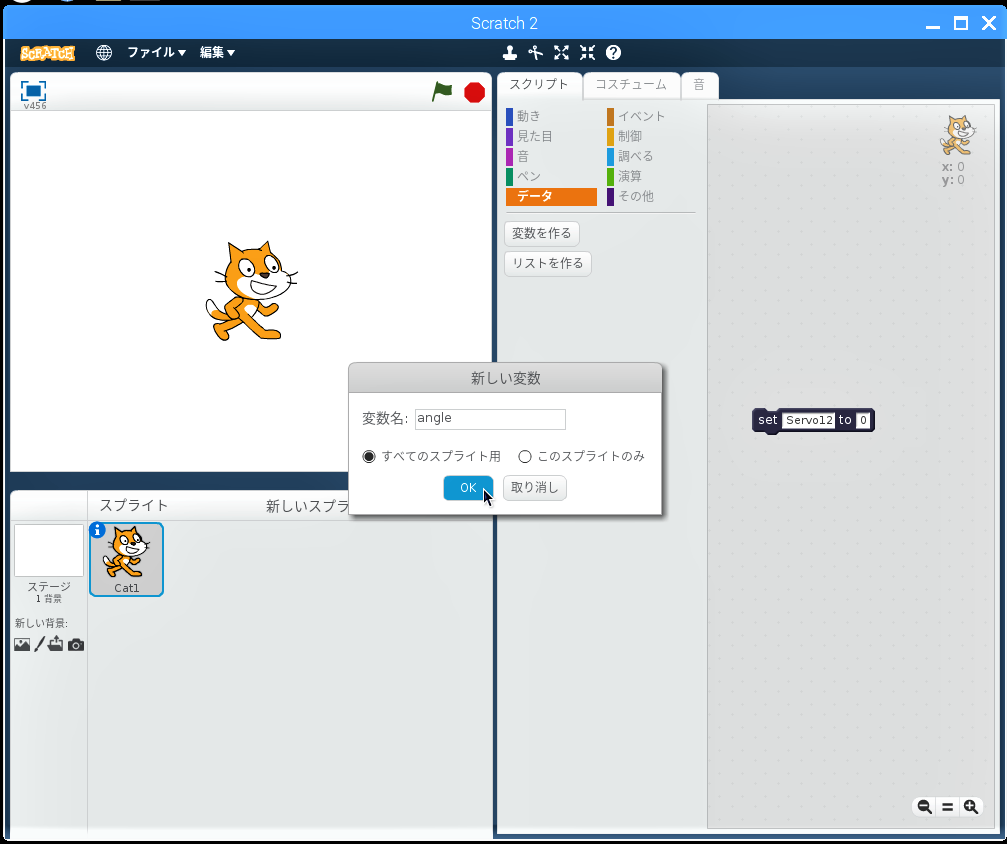This screenshot has width=1007, height=844.
Task: Select the 制御 block category
Action: (651, 136)
